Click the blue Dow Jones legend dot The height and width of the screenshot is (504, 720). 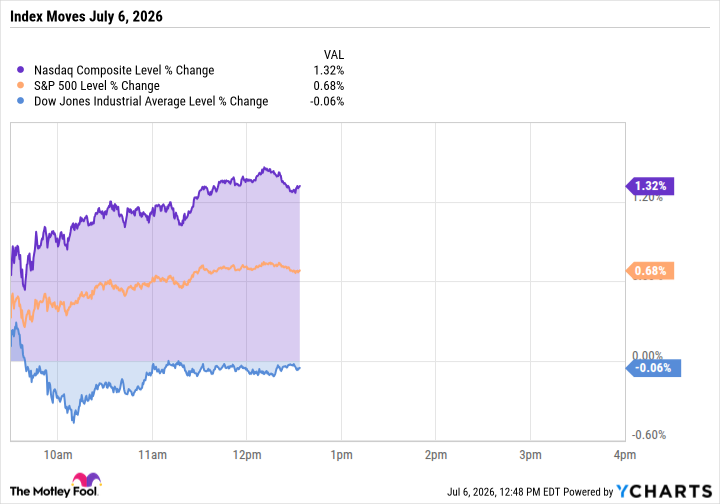20,101
